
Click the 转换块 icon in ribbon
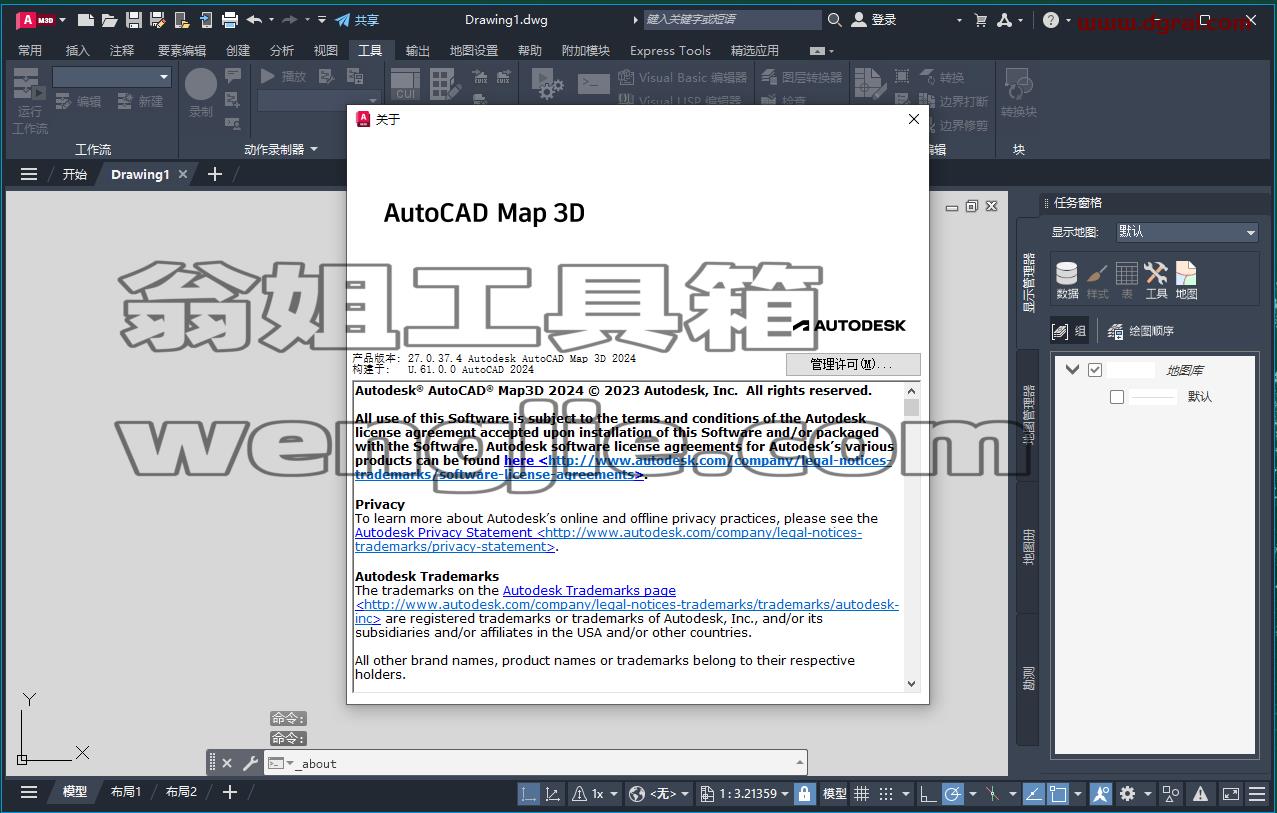pos(1018,93)
